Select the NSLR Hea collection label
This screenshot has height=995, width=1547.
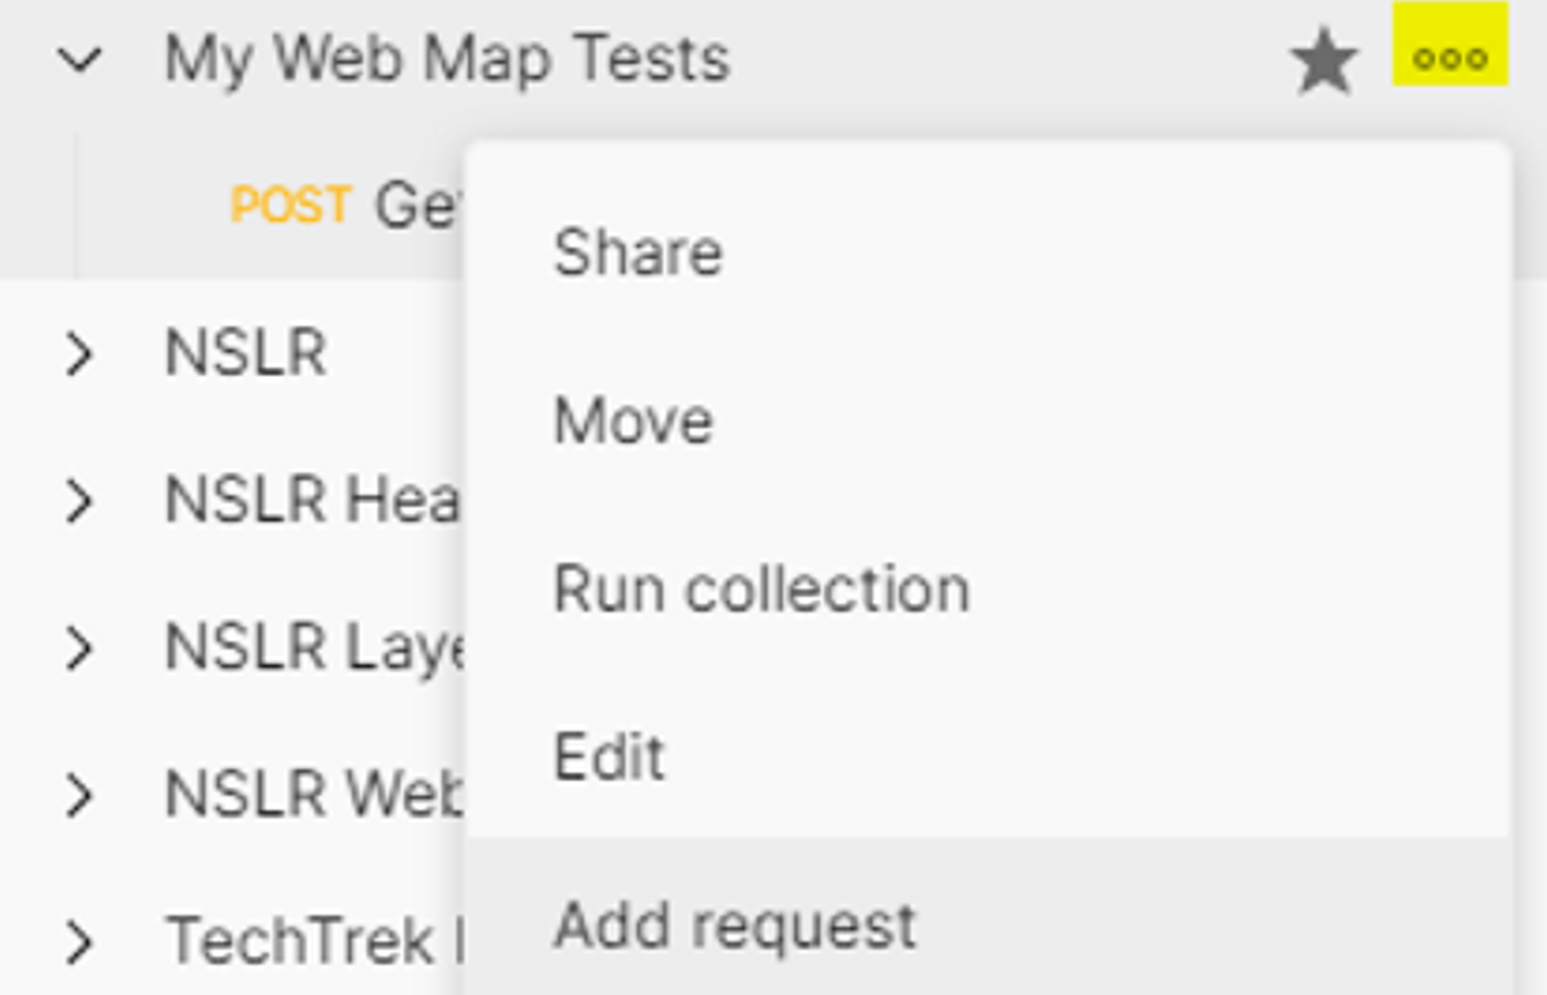click(x=312, y=500)
